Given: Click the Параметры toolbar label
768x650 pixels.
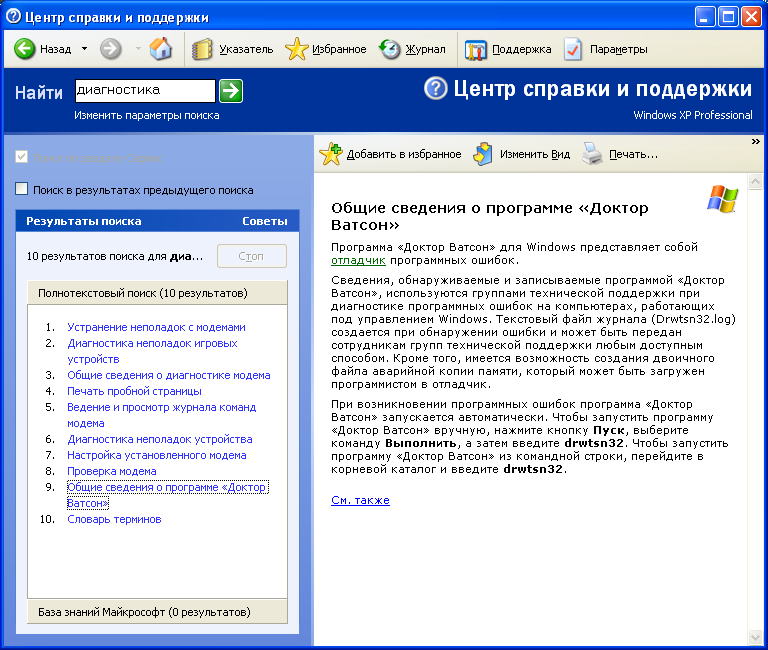Looking at the screenshot, I should coord(618,49).
